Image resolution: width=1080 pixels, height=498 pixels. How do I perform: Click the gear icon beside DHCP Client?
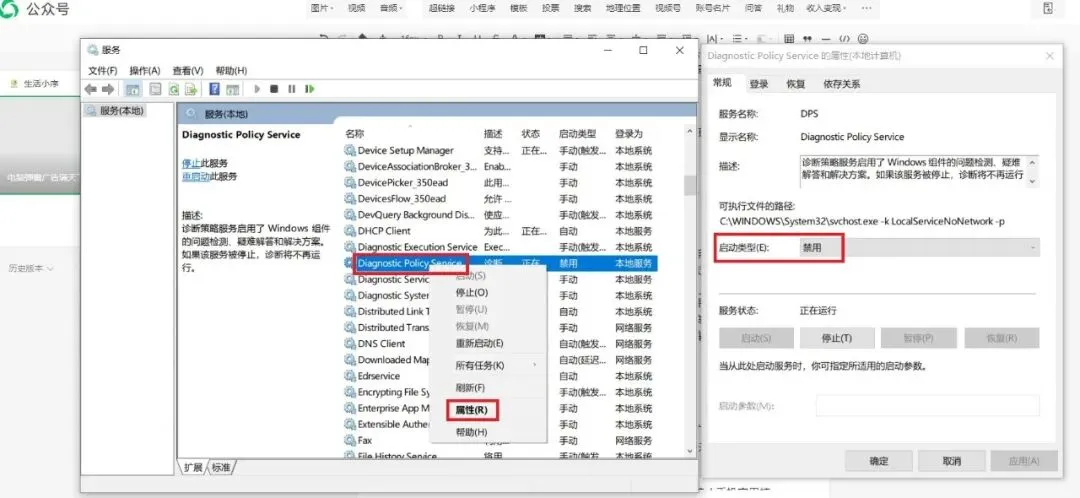350,231
